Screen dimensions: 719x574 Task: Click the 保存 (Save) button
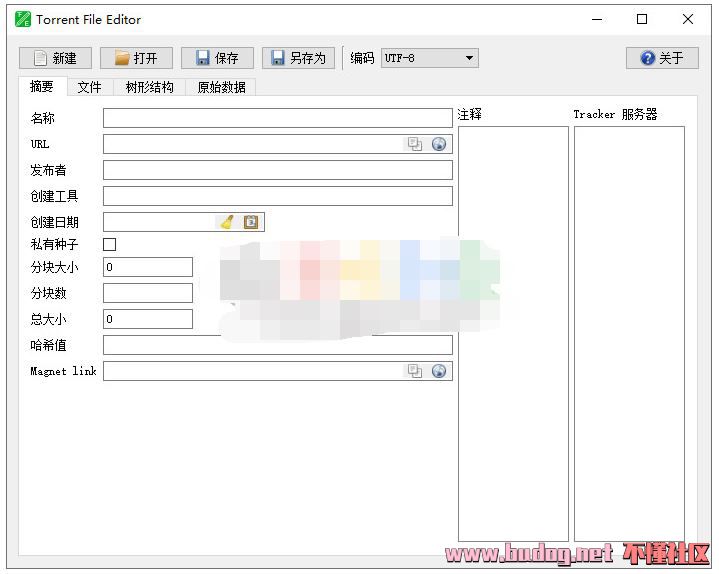click(x=217, y=58)
